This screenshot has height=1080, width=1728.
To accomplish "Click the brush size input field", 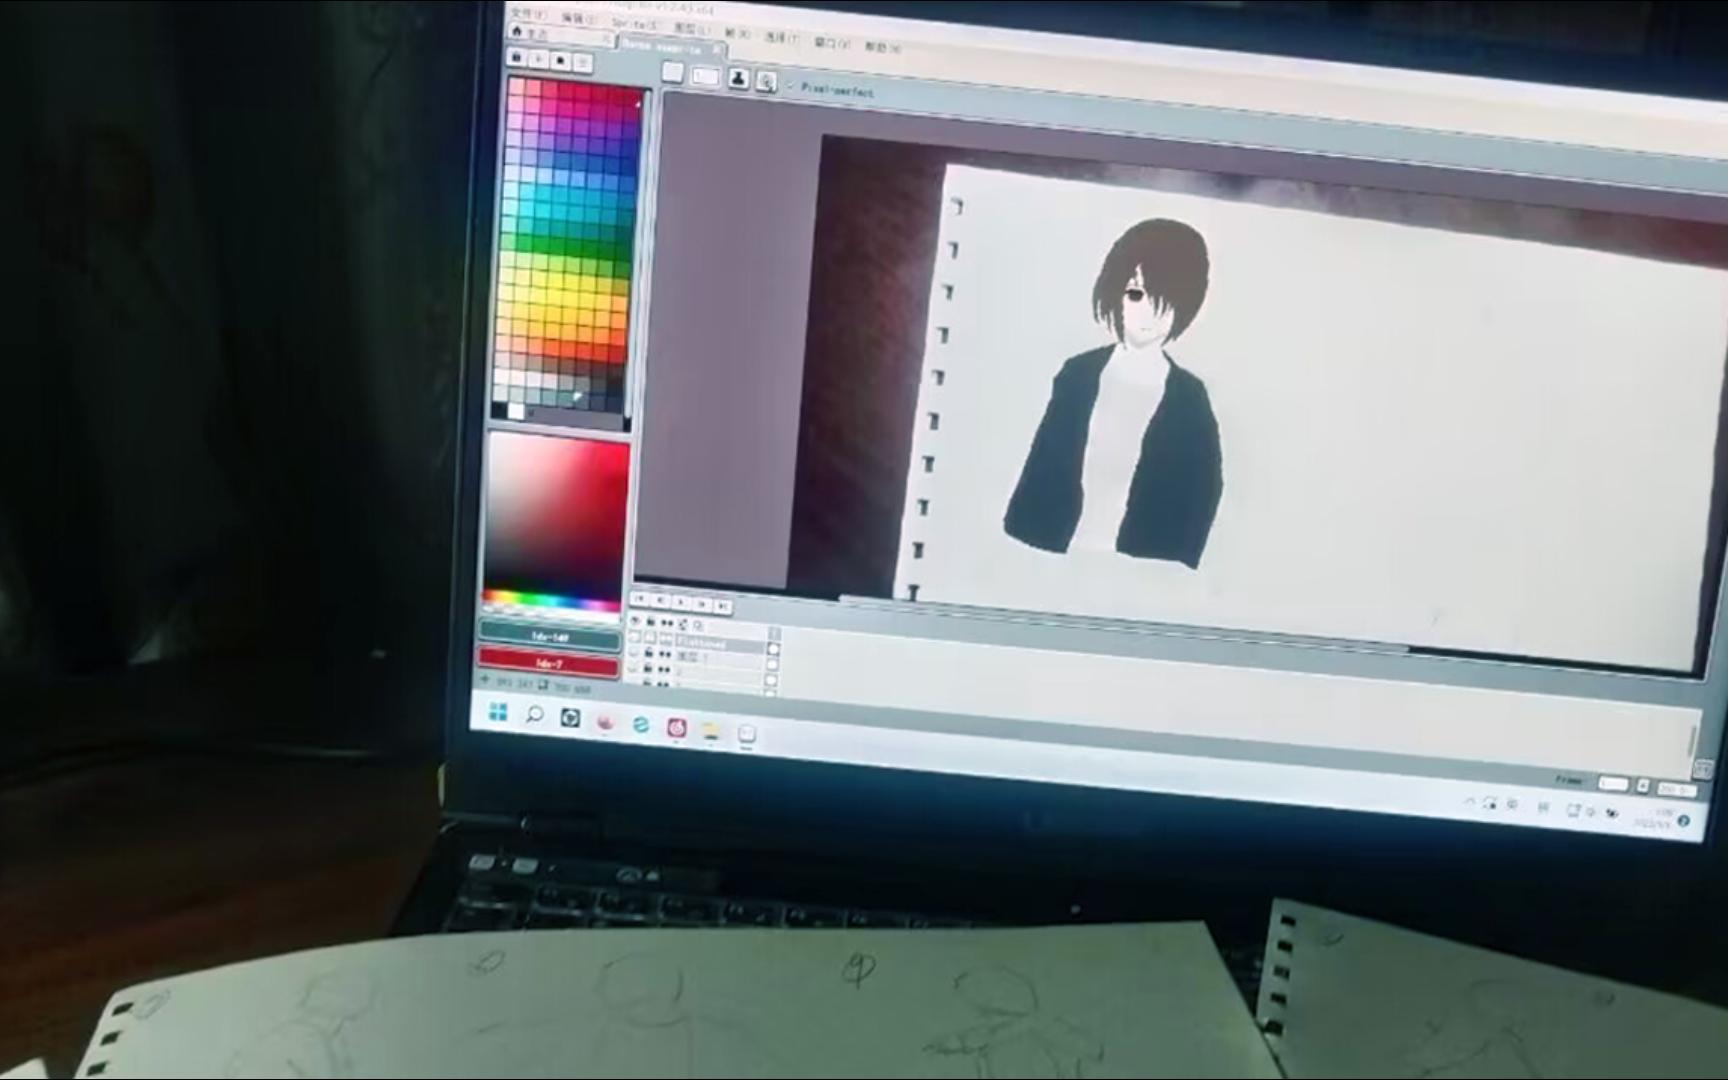I will (x=706, y=75).
